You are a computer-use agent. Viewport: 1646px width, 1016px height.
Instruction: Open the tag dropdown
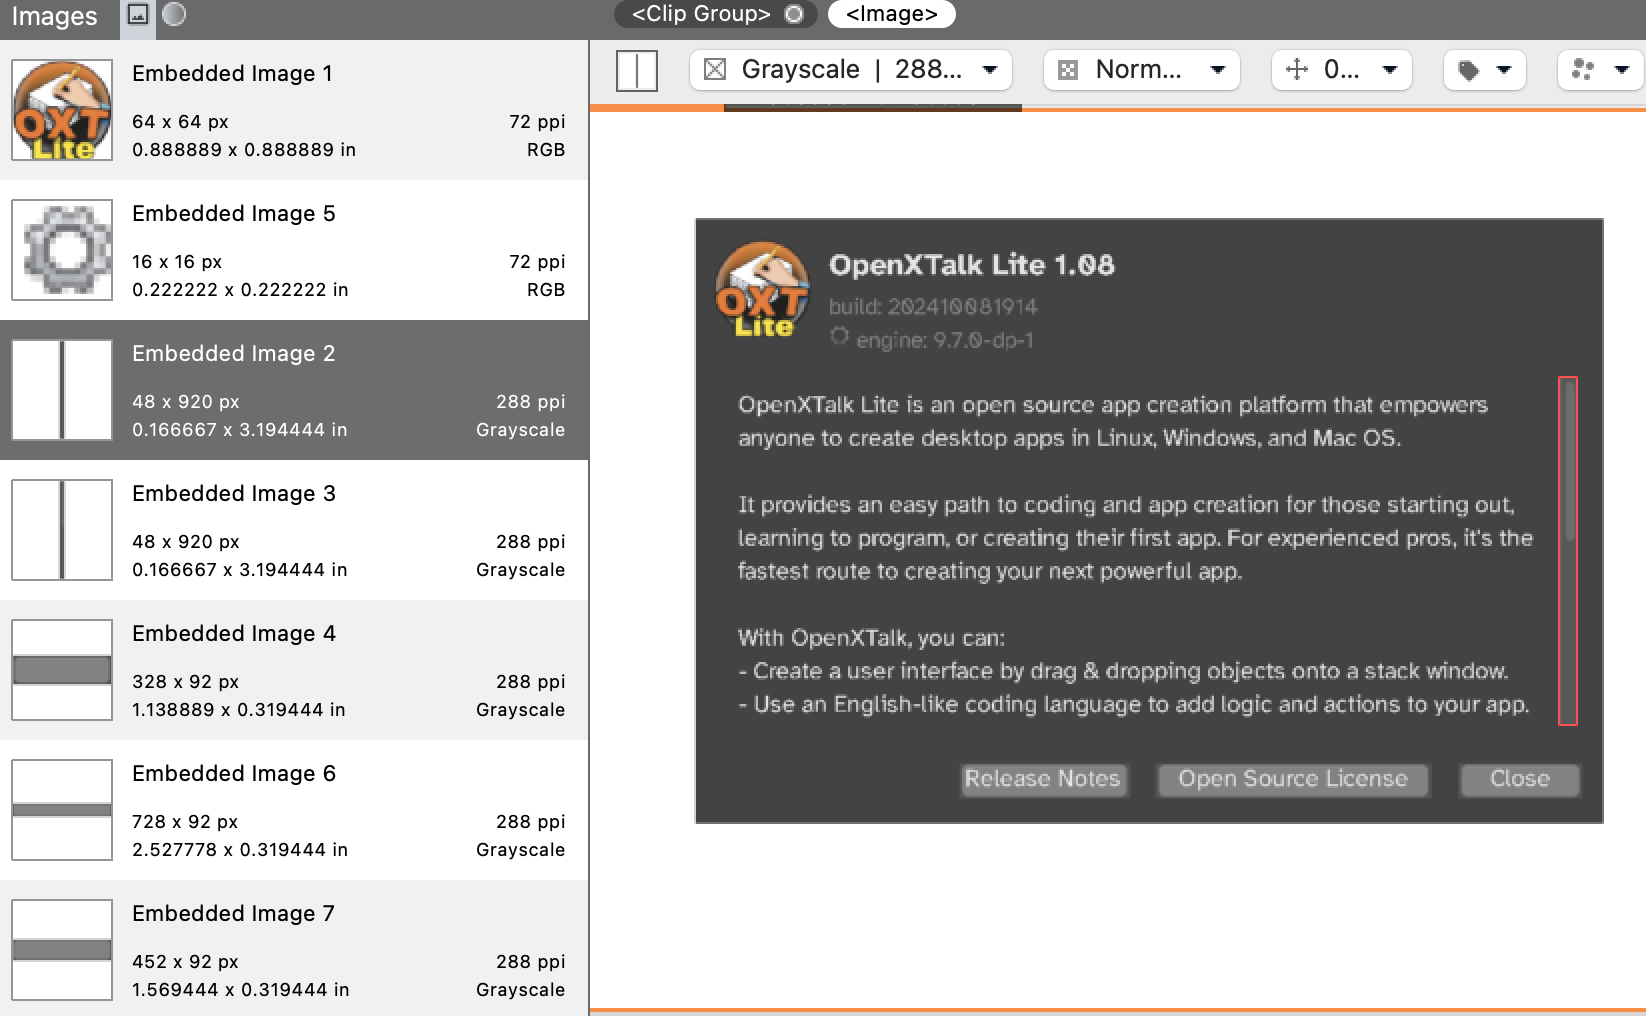coord(1485,70)
